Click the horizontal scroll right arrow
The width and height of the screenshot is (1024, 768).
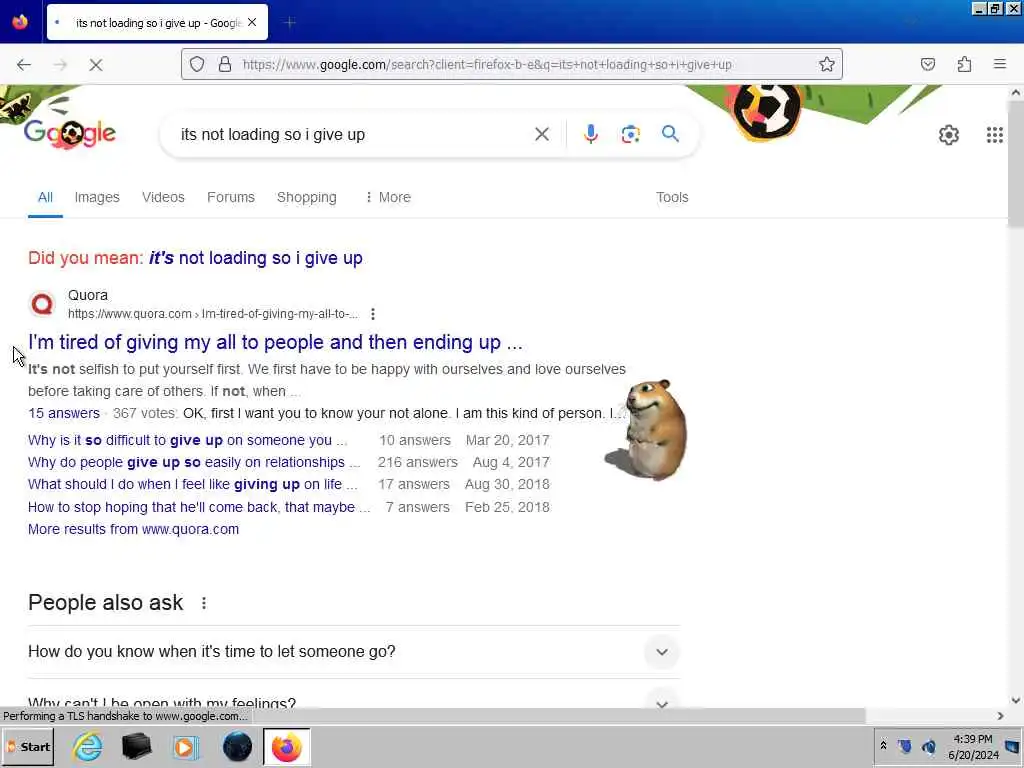[x=1000, y=716]
